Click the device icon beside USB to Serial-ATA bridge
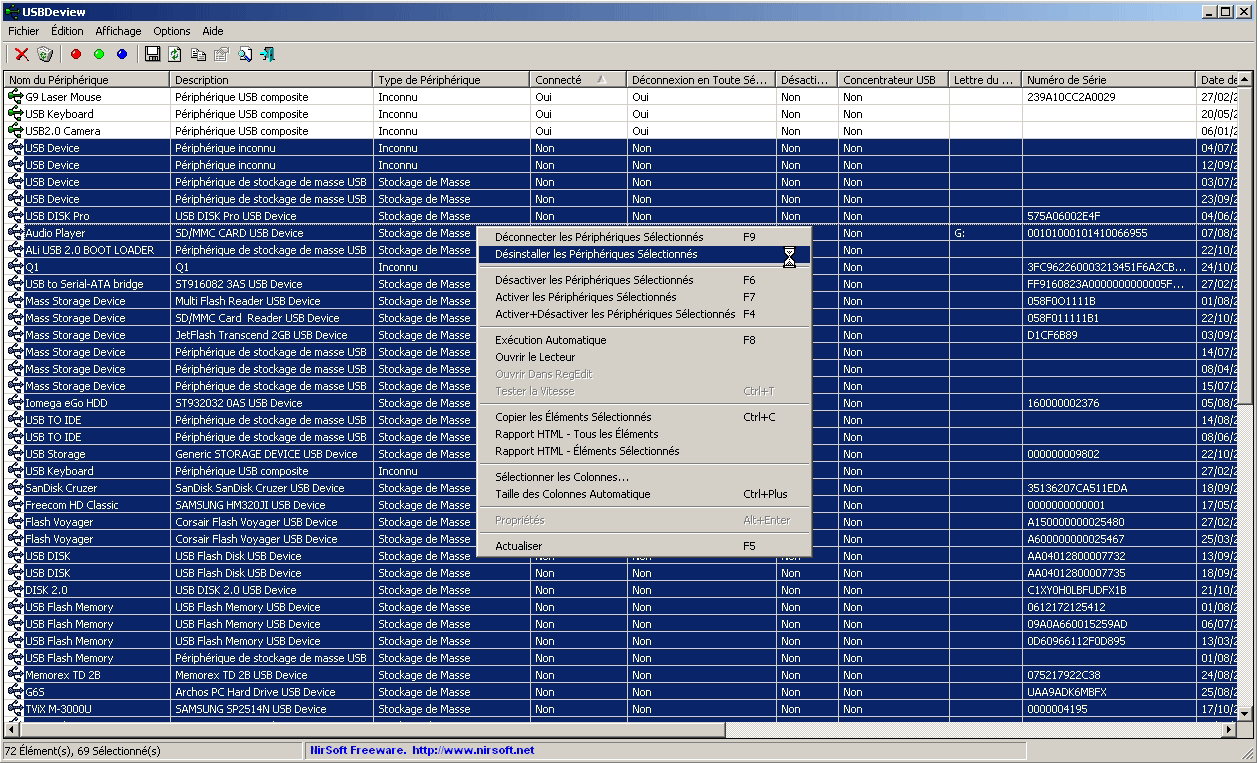Screen dimensions: 1257x763 15,284
